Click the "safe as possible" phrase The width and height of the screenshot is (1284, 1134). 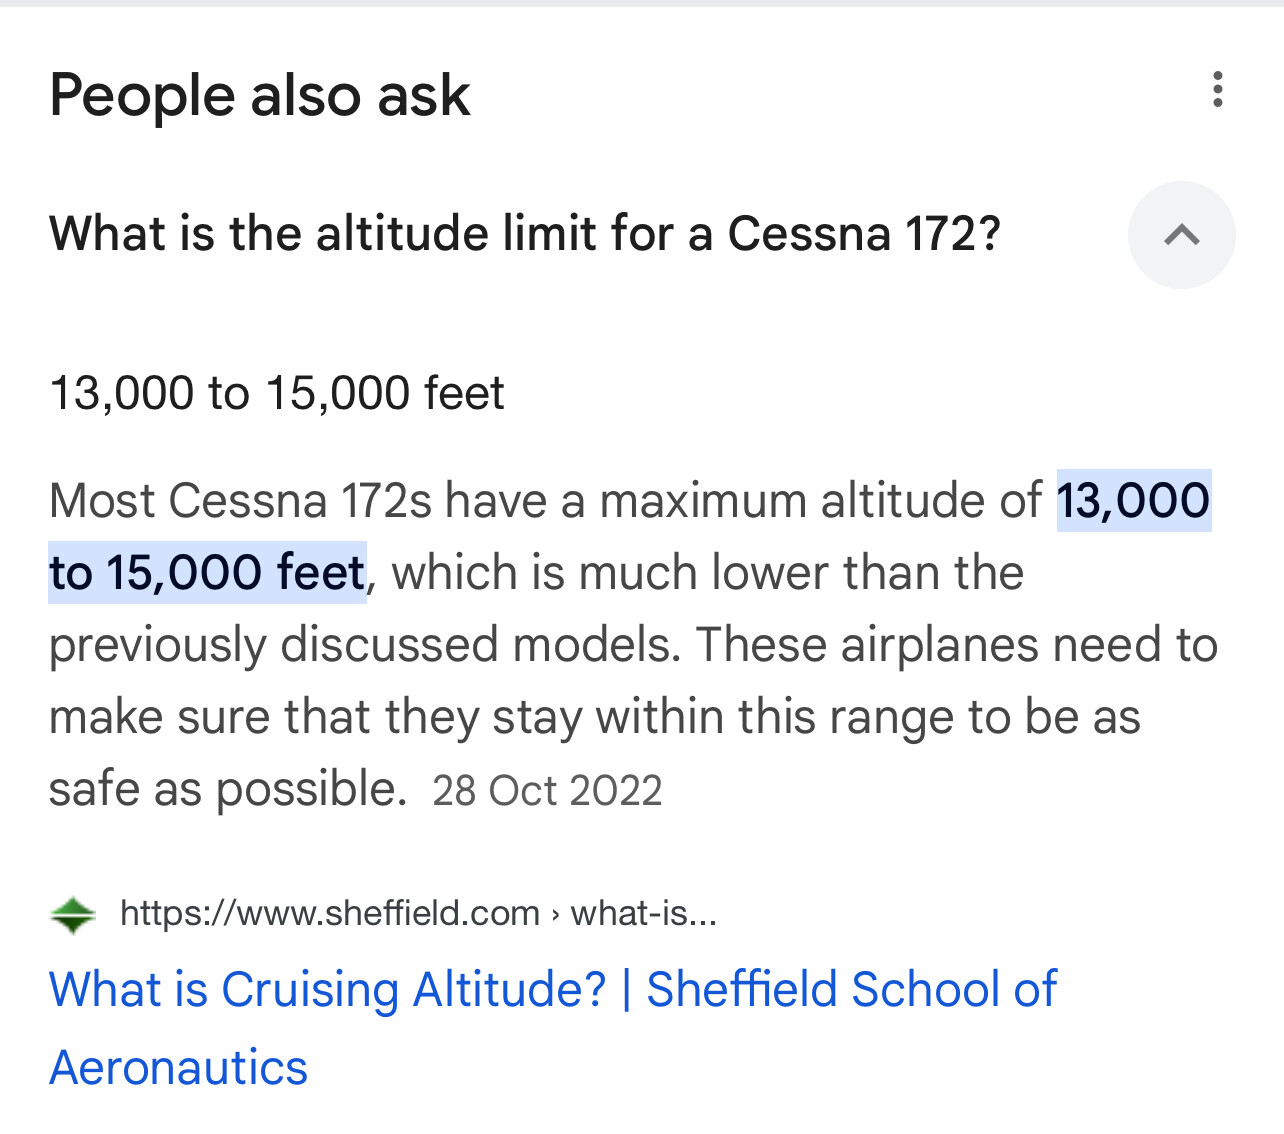click(x=227, y=789)
